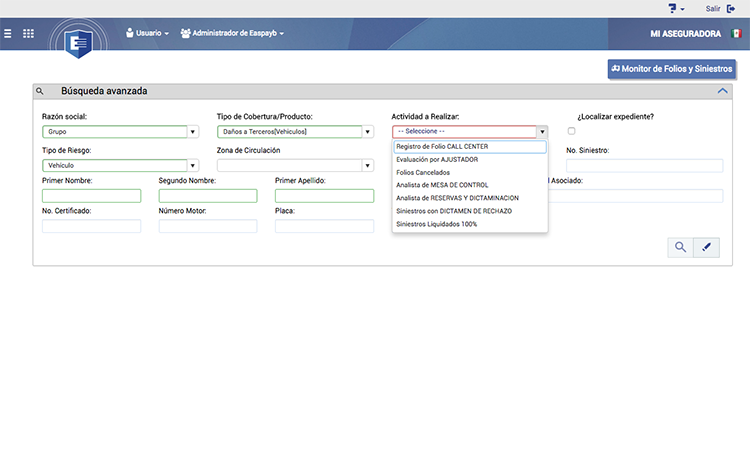750x461 pixels.
Task: Click the Mexico flag icon
Action: [736, 33]
